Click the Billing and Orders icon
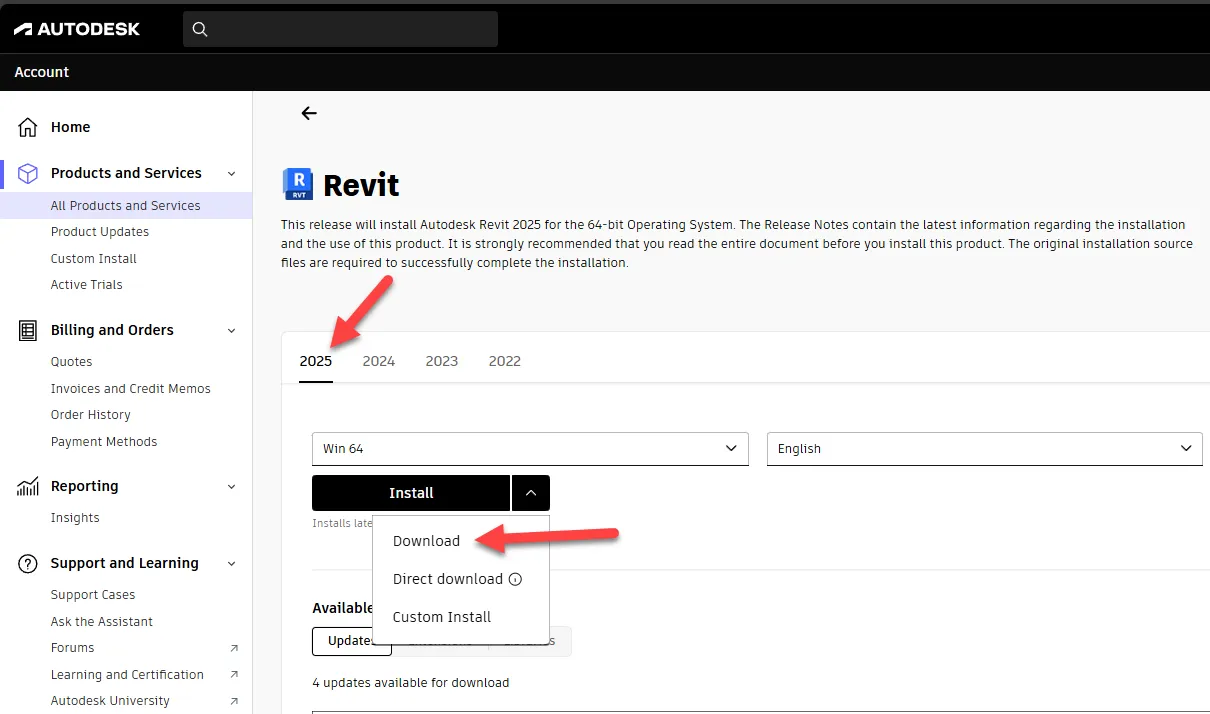Viewport: 1210px width, 714px height. pyautogui.click(x=28, y=330)
